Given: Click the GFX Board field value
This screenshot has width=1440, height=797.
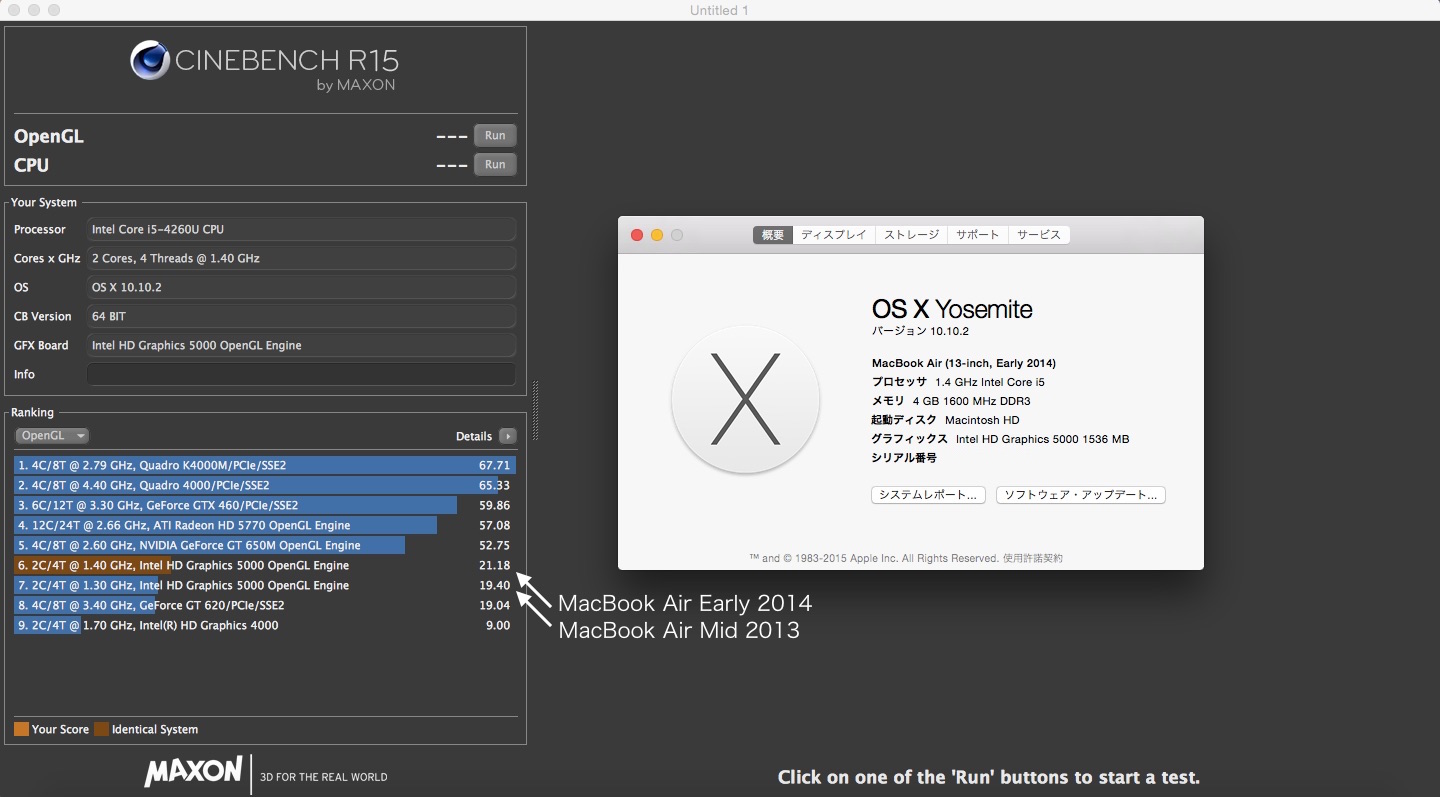Looking at the screenshot, I should click(301, 345).
